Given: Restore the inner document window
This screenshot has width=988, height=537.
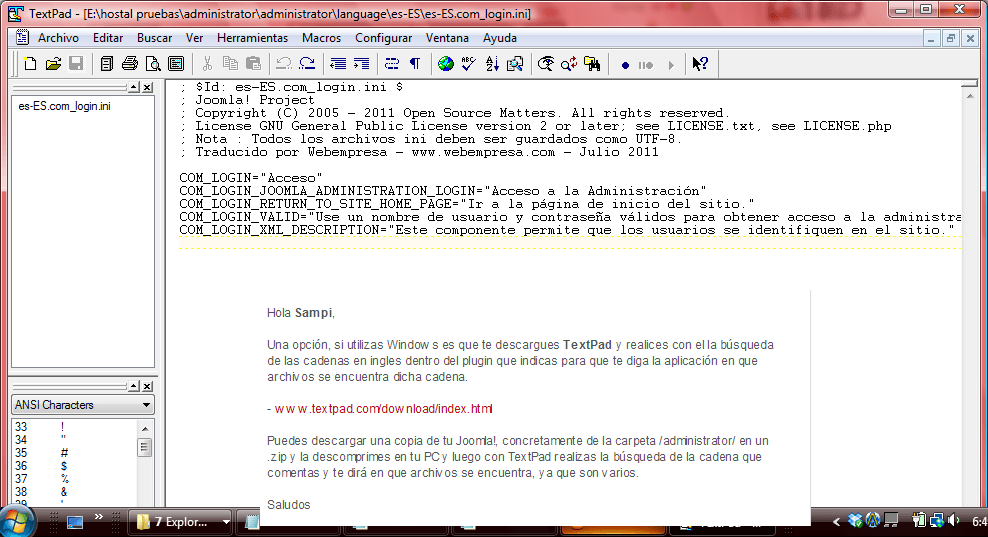Looking at the screenshot, I should click(951, 38).
